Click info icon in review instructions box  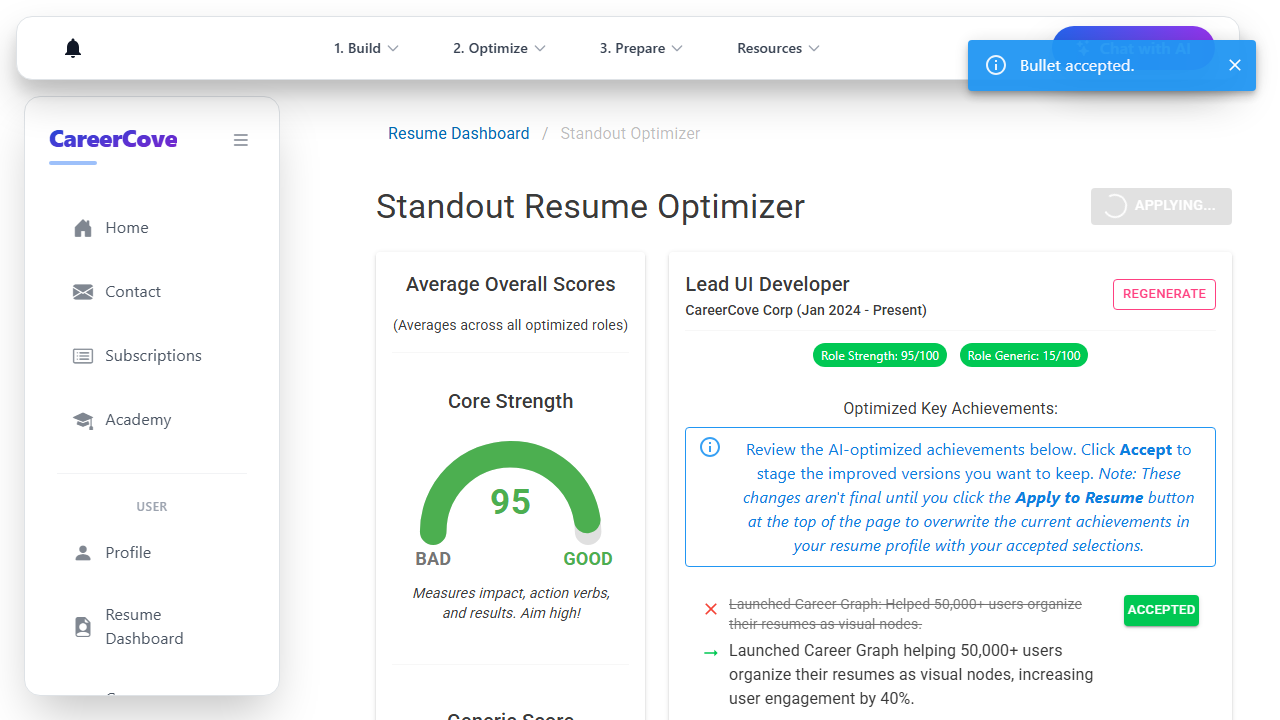click(x=710, y=447)
